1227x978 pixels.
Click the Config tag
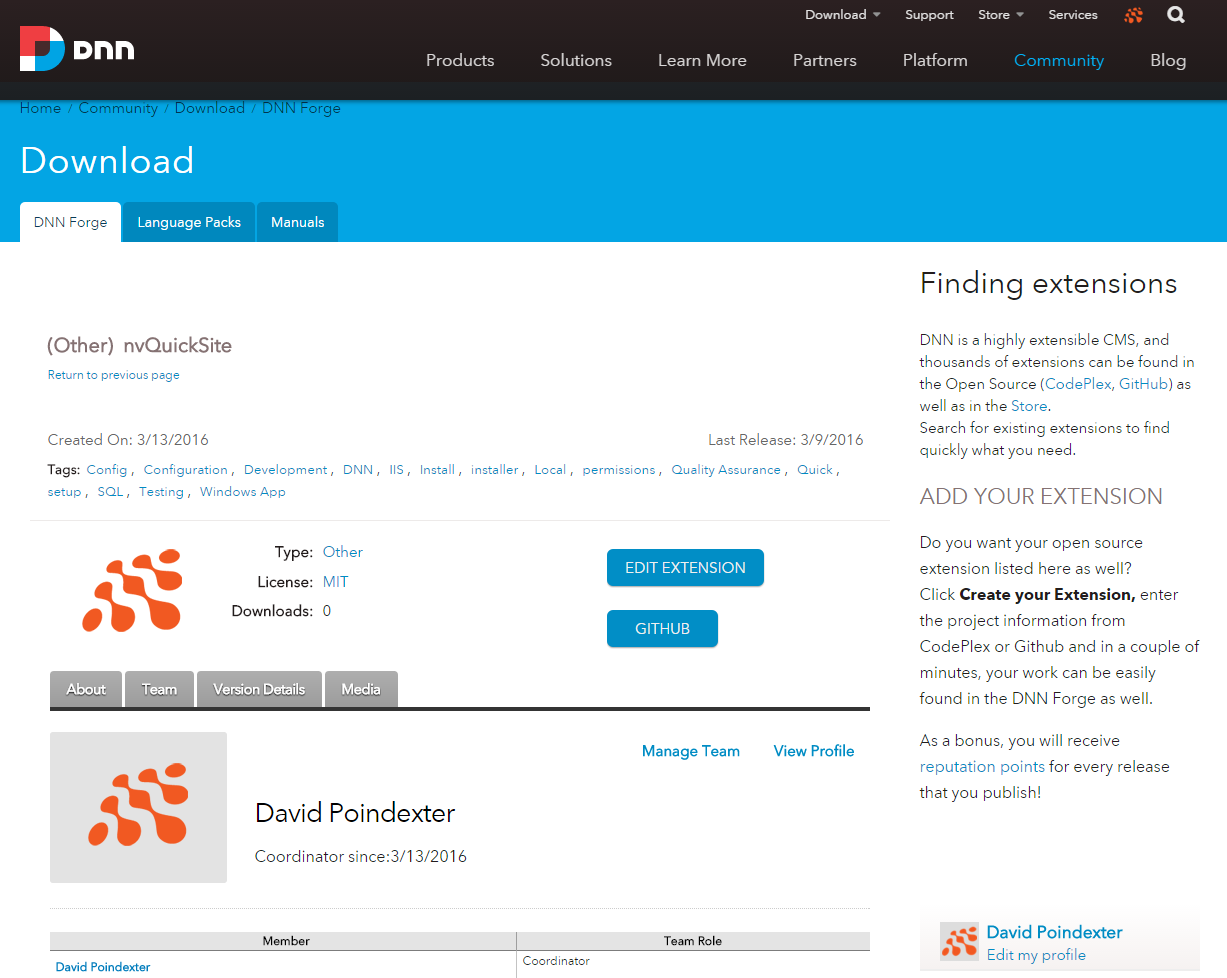pos(107,469)
